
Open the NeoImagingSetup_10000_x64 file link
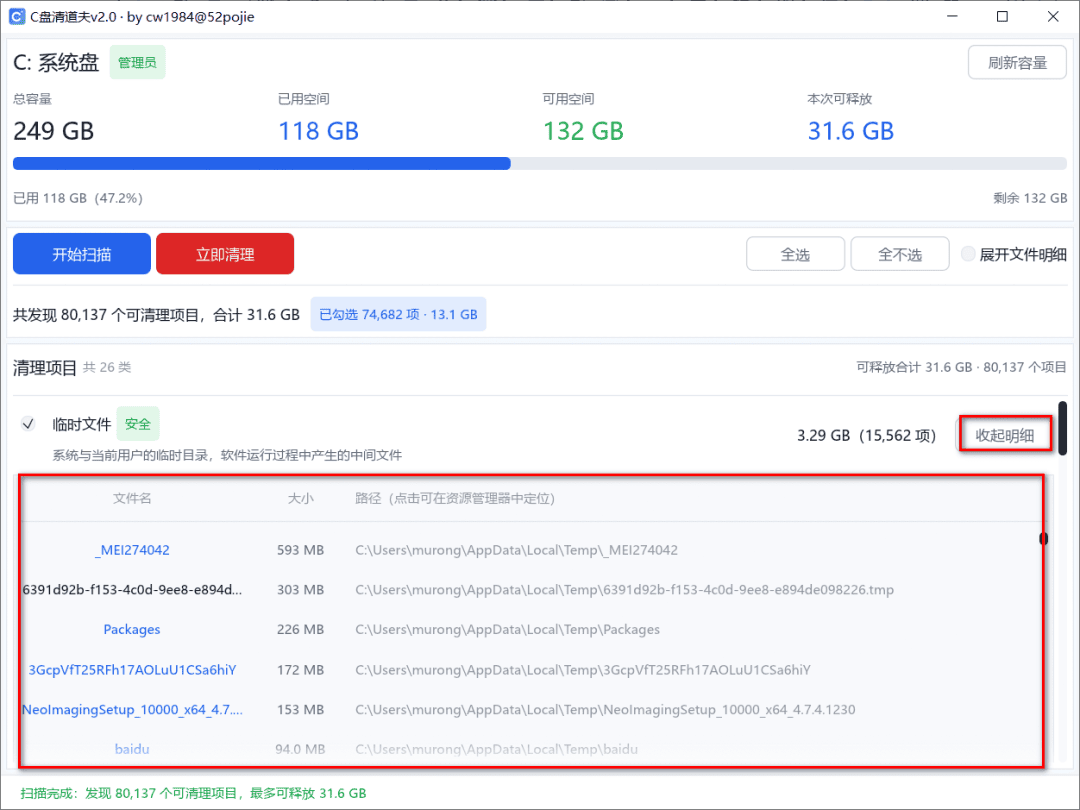click(x=132, y=709)
